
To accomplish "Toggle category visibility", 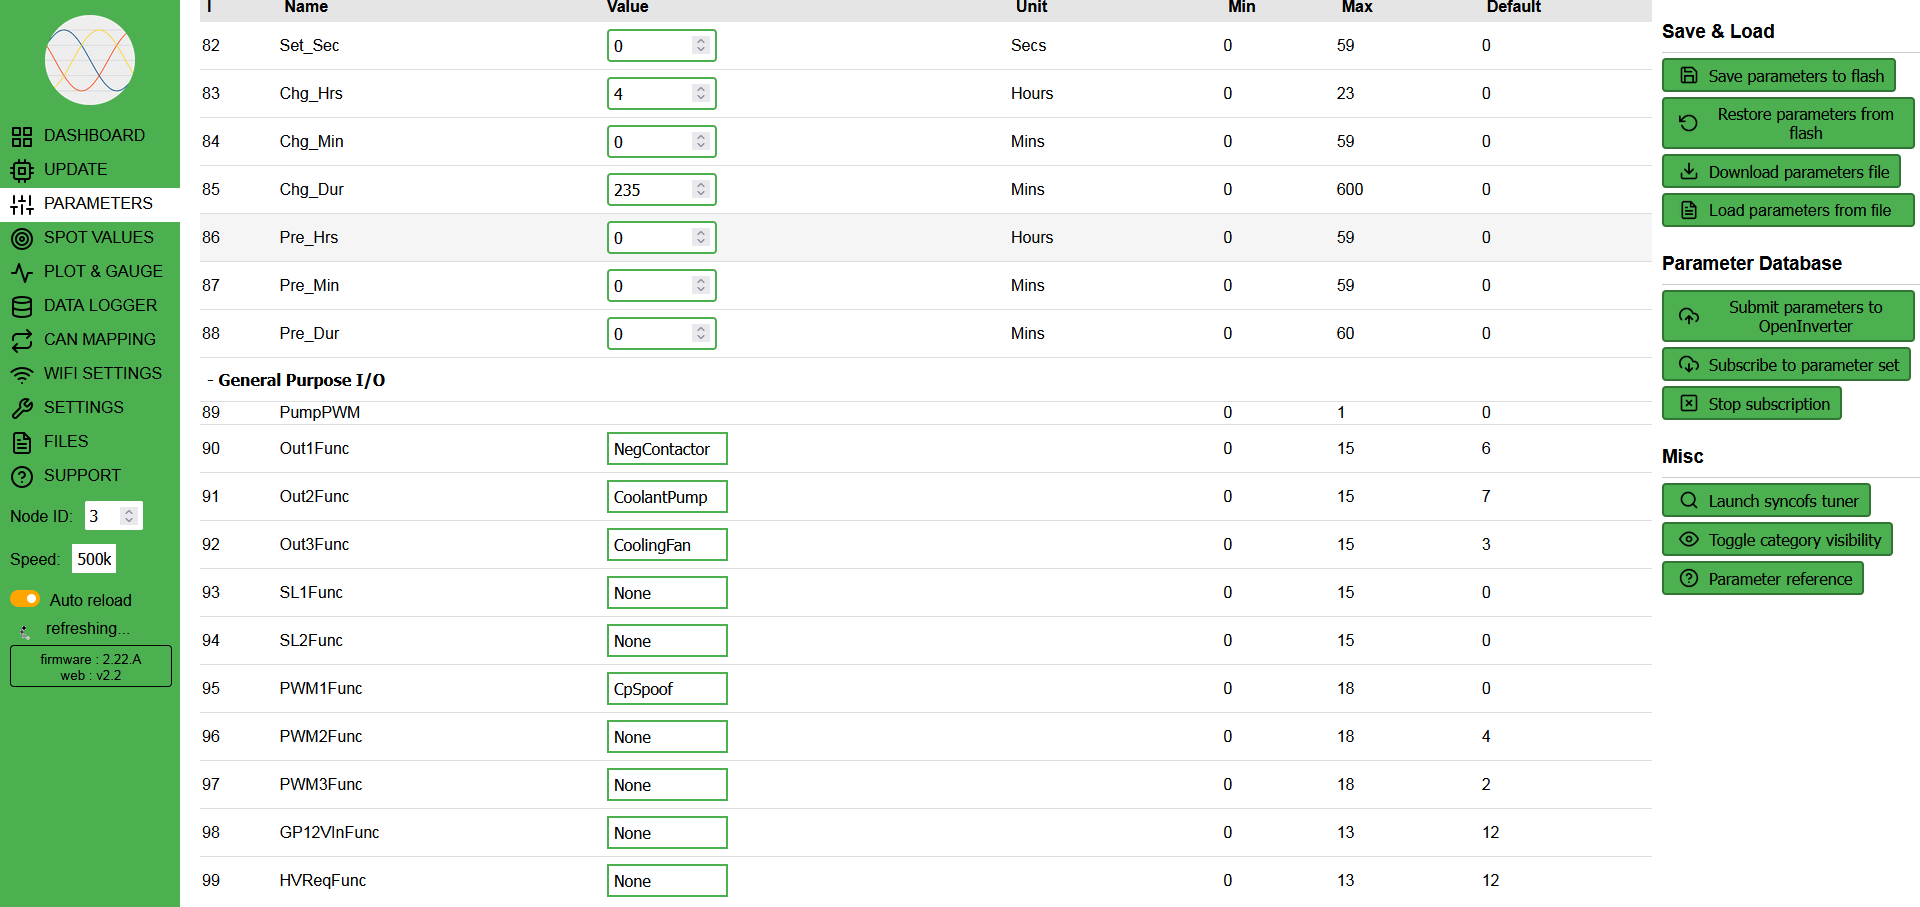I will pos(1777,540).
